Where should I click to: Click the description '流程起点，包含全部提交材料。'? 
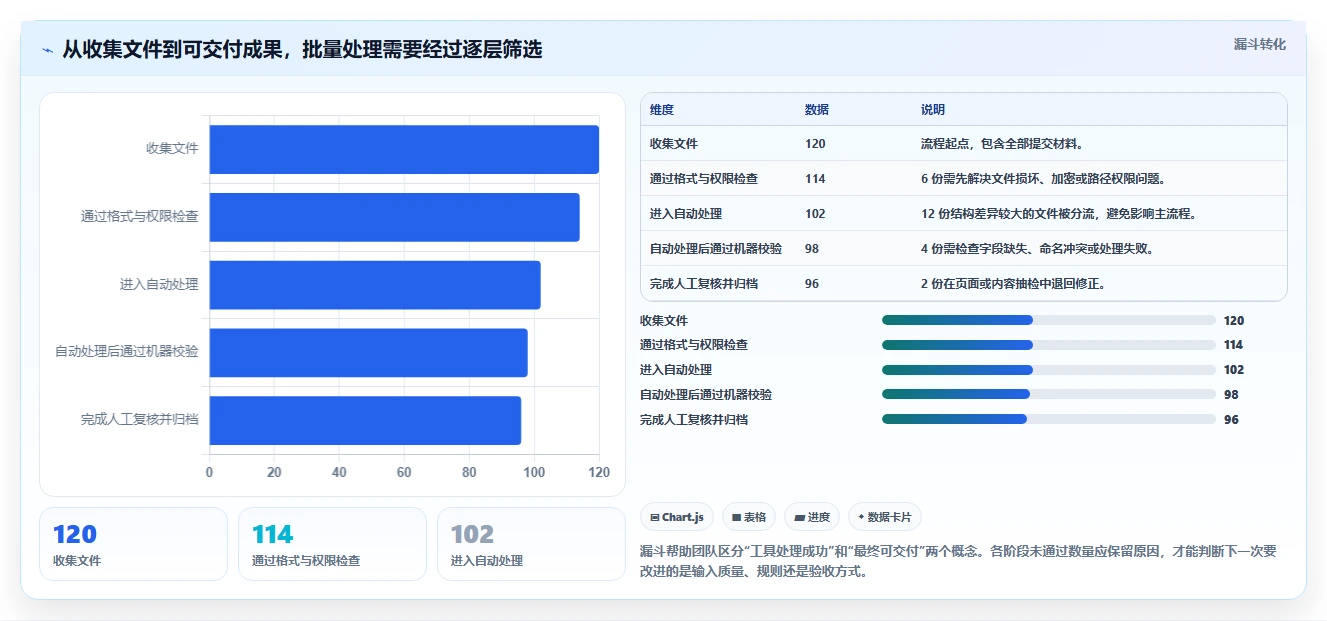pos(1003,144)
